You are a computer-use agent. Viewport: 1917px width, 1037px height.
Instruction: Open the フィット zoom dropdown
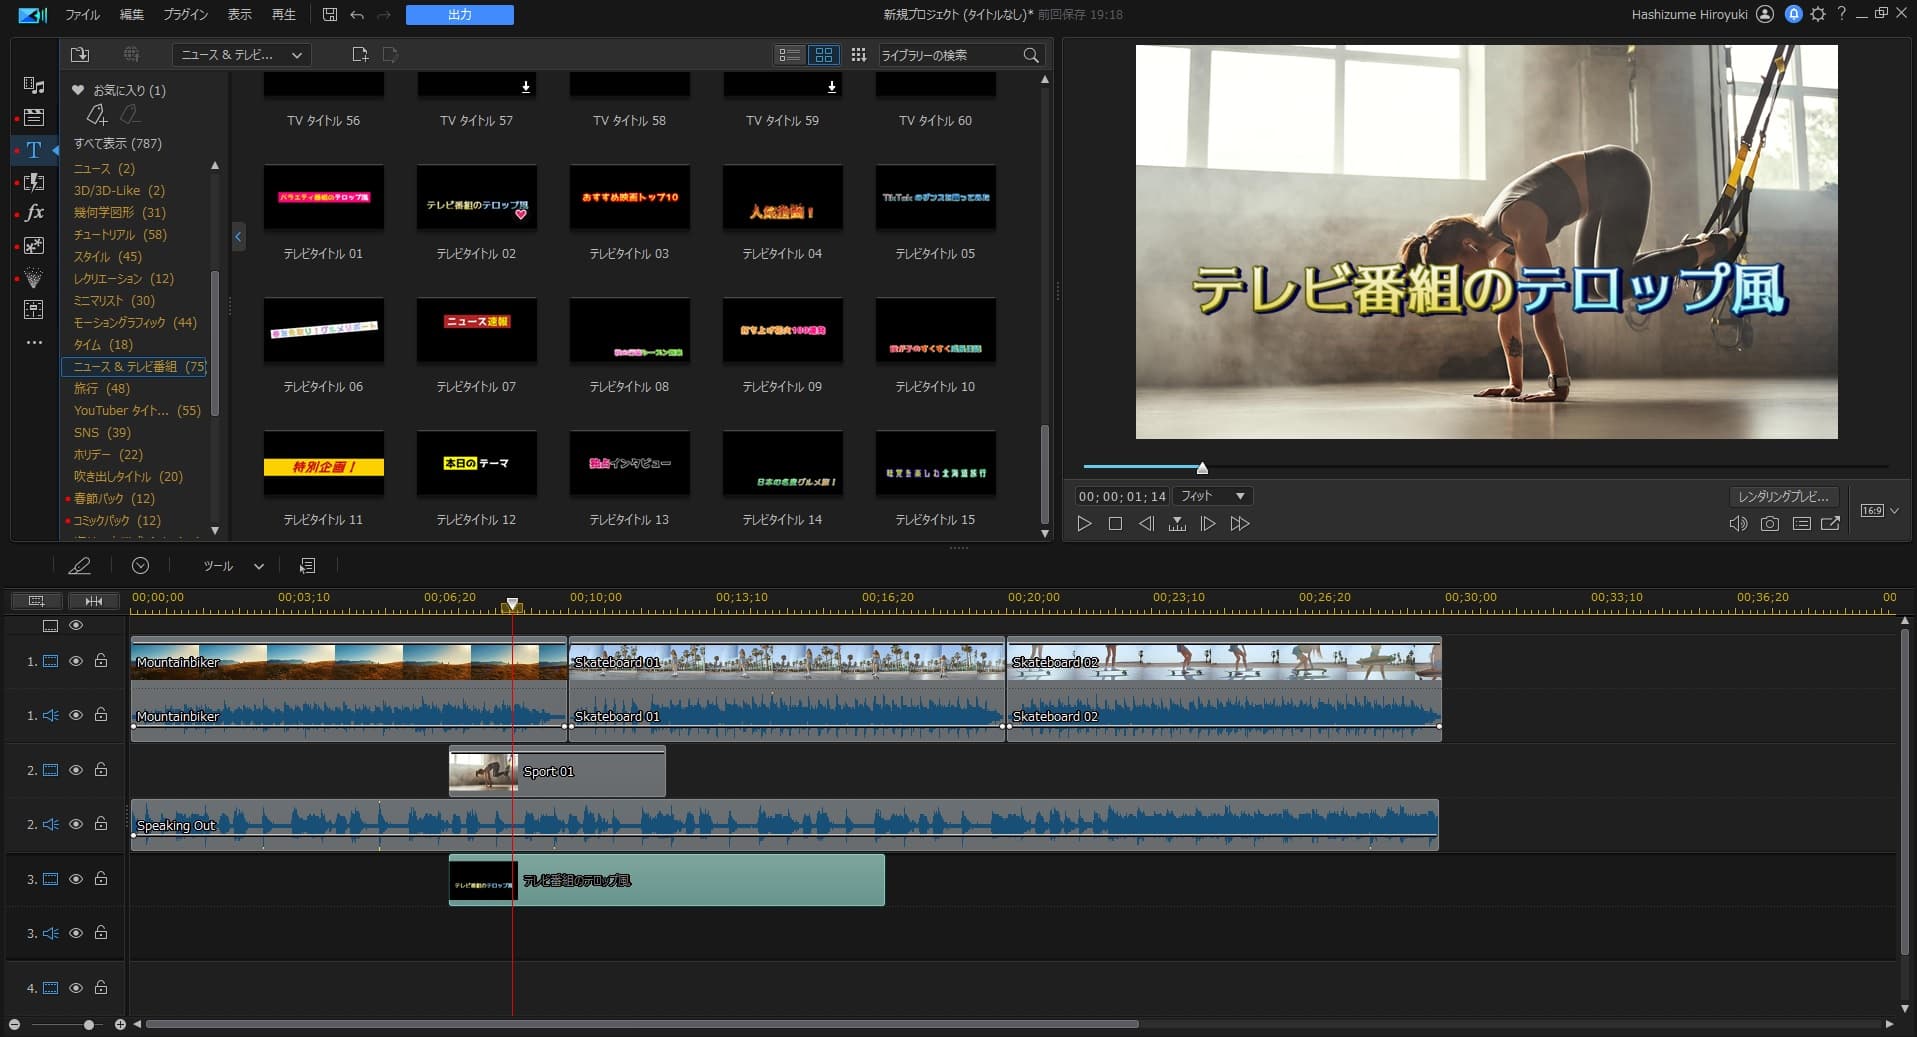(x=1212, y=496)
